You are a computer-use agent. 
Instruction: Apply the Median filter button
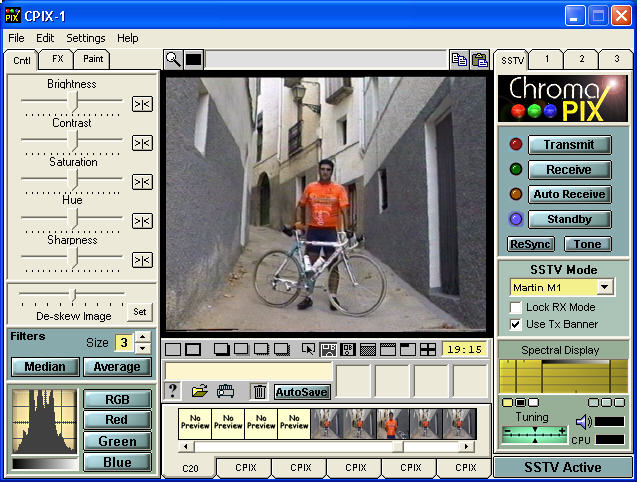[46, 367]
